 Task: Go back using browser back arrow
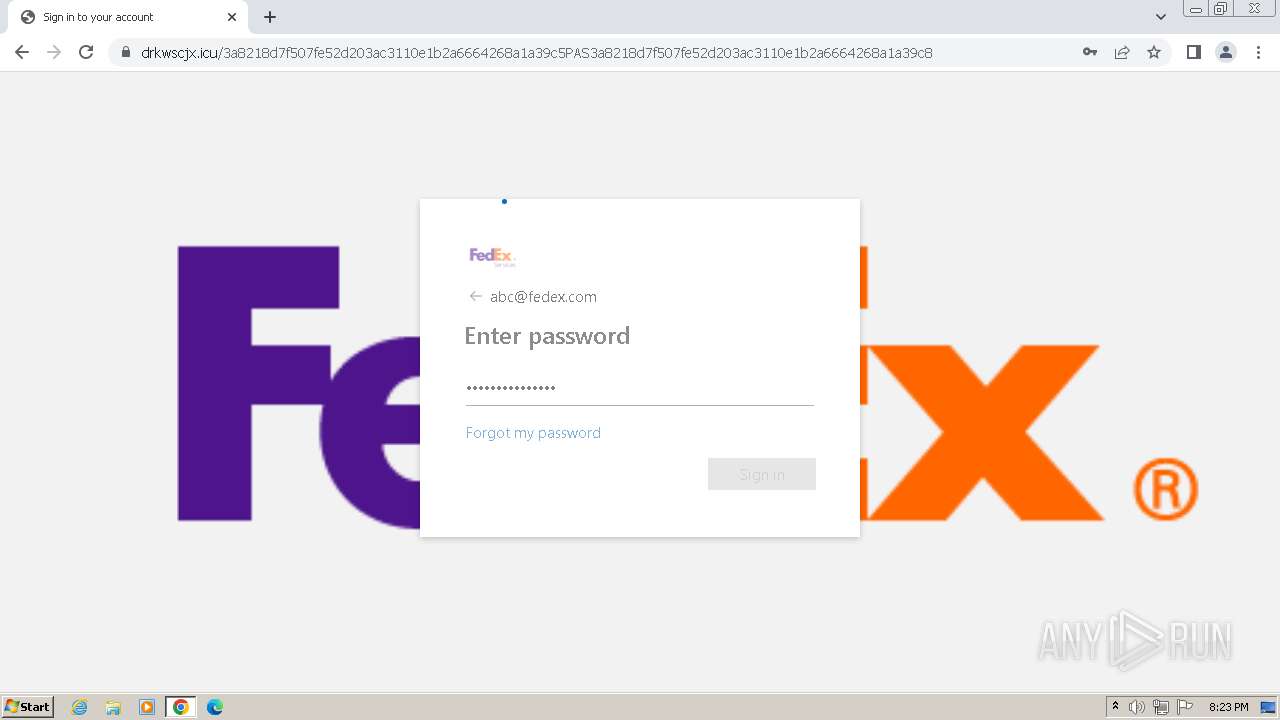[22, 52]
